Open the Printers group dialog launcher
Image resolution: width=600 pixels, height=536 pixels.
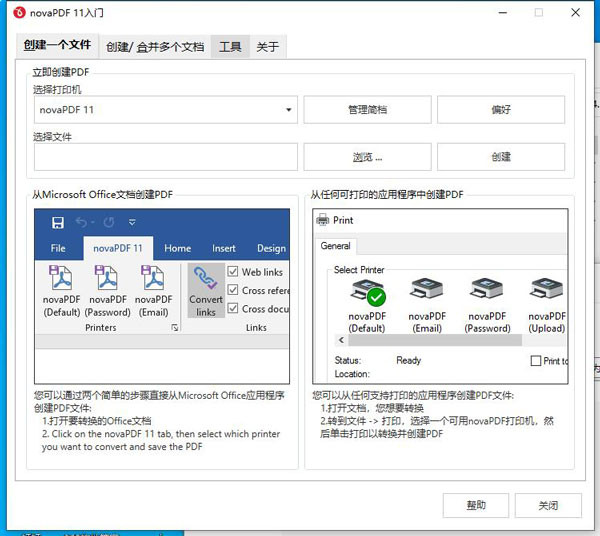pos(175,328)
